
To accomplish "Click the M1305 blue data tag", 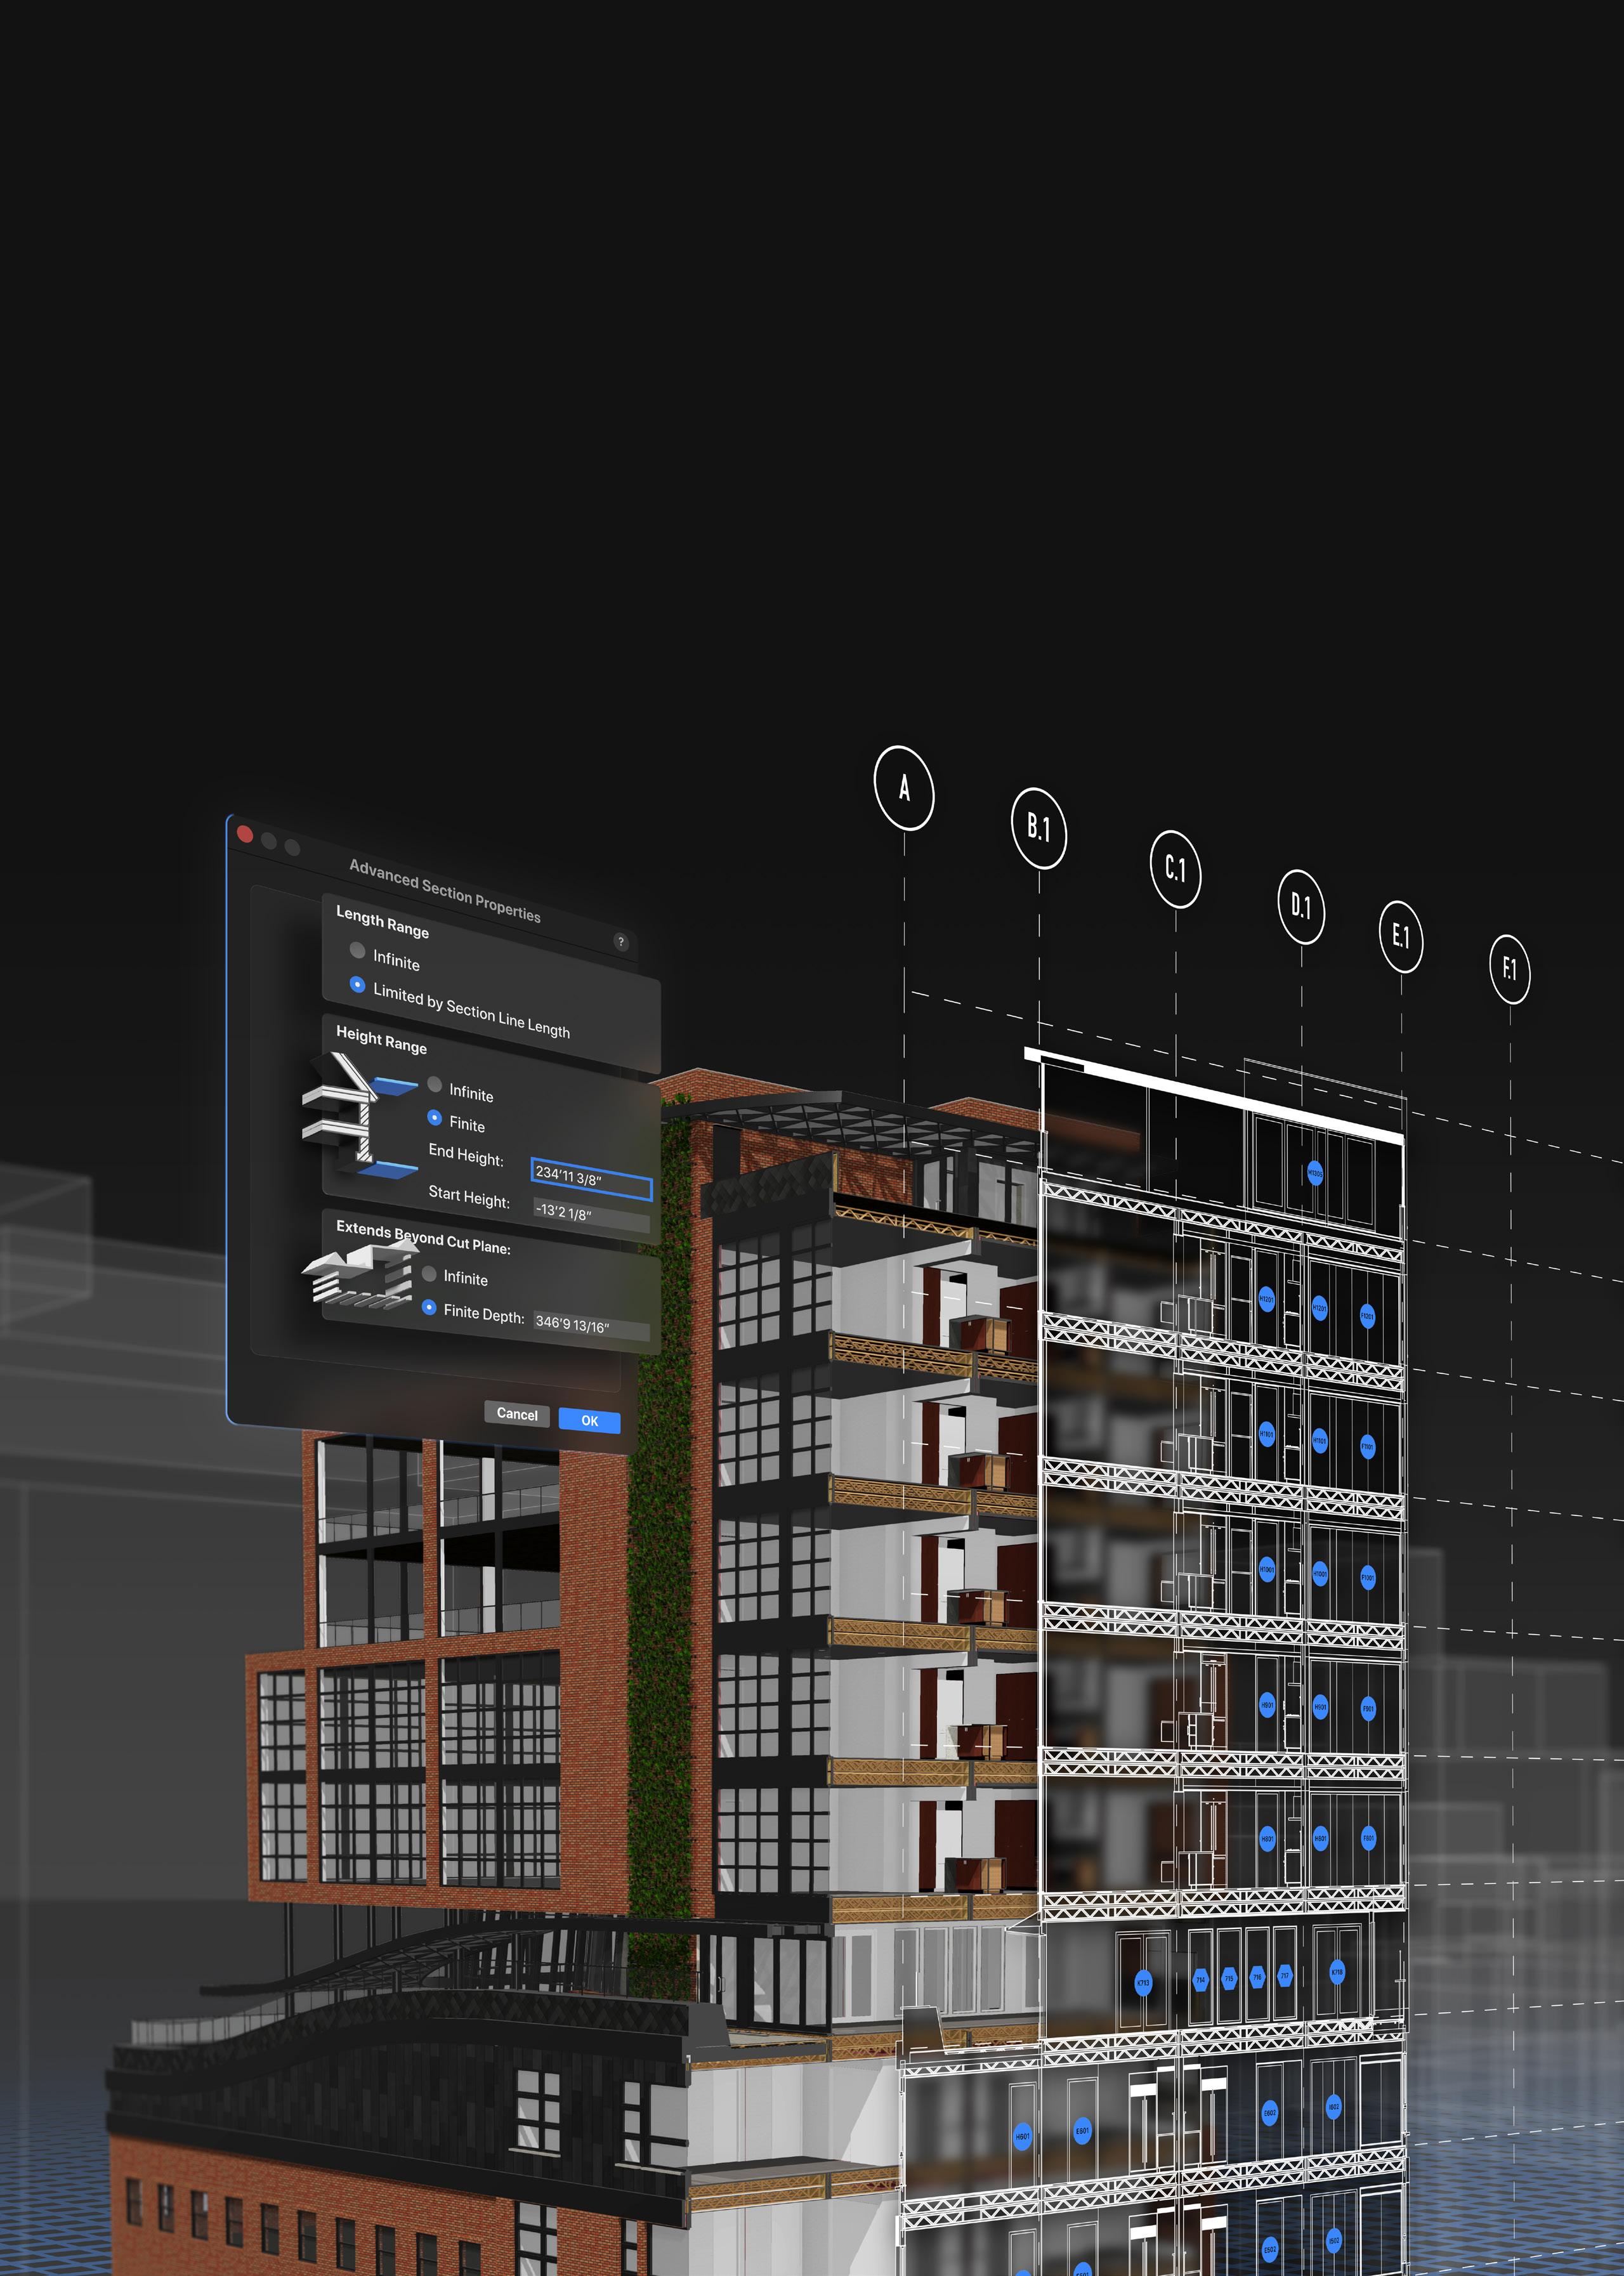I will 1315,1173.
